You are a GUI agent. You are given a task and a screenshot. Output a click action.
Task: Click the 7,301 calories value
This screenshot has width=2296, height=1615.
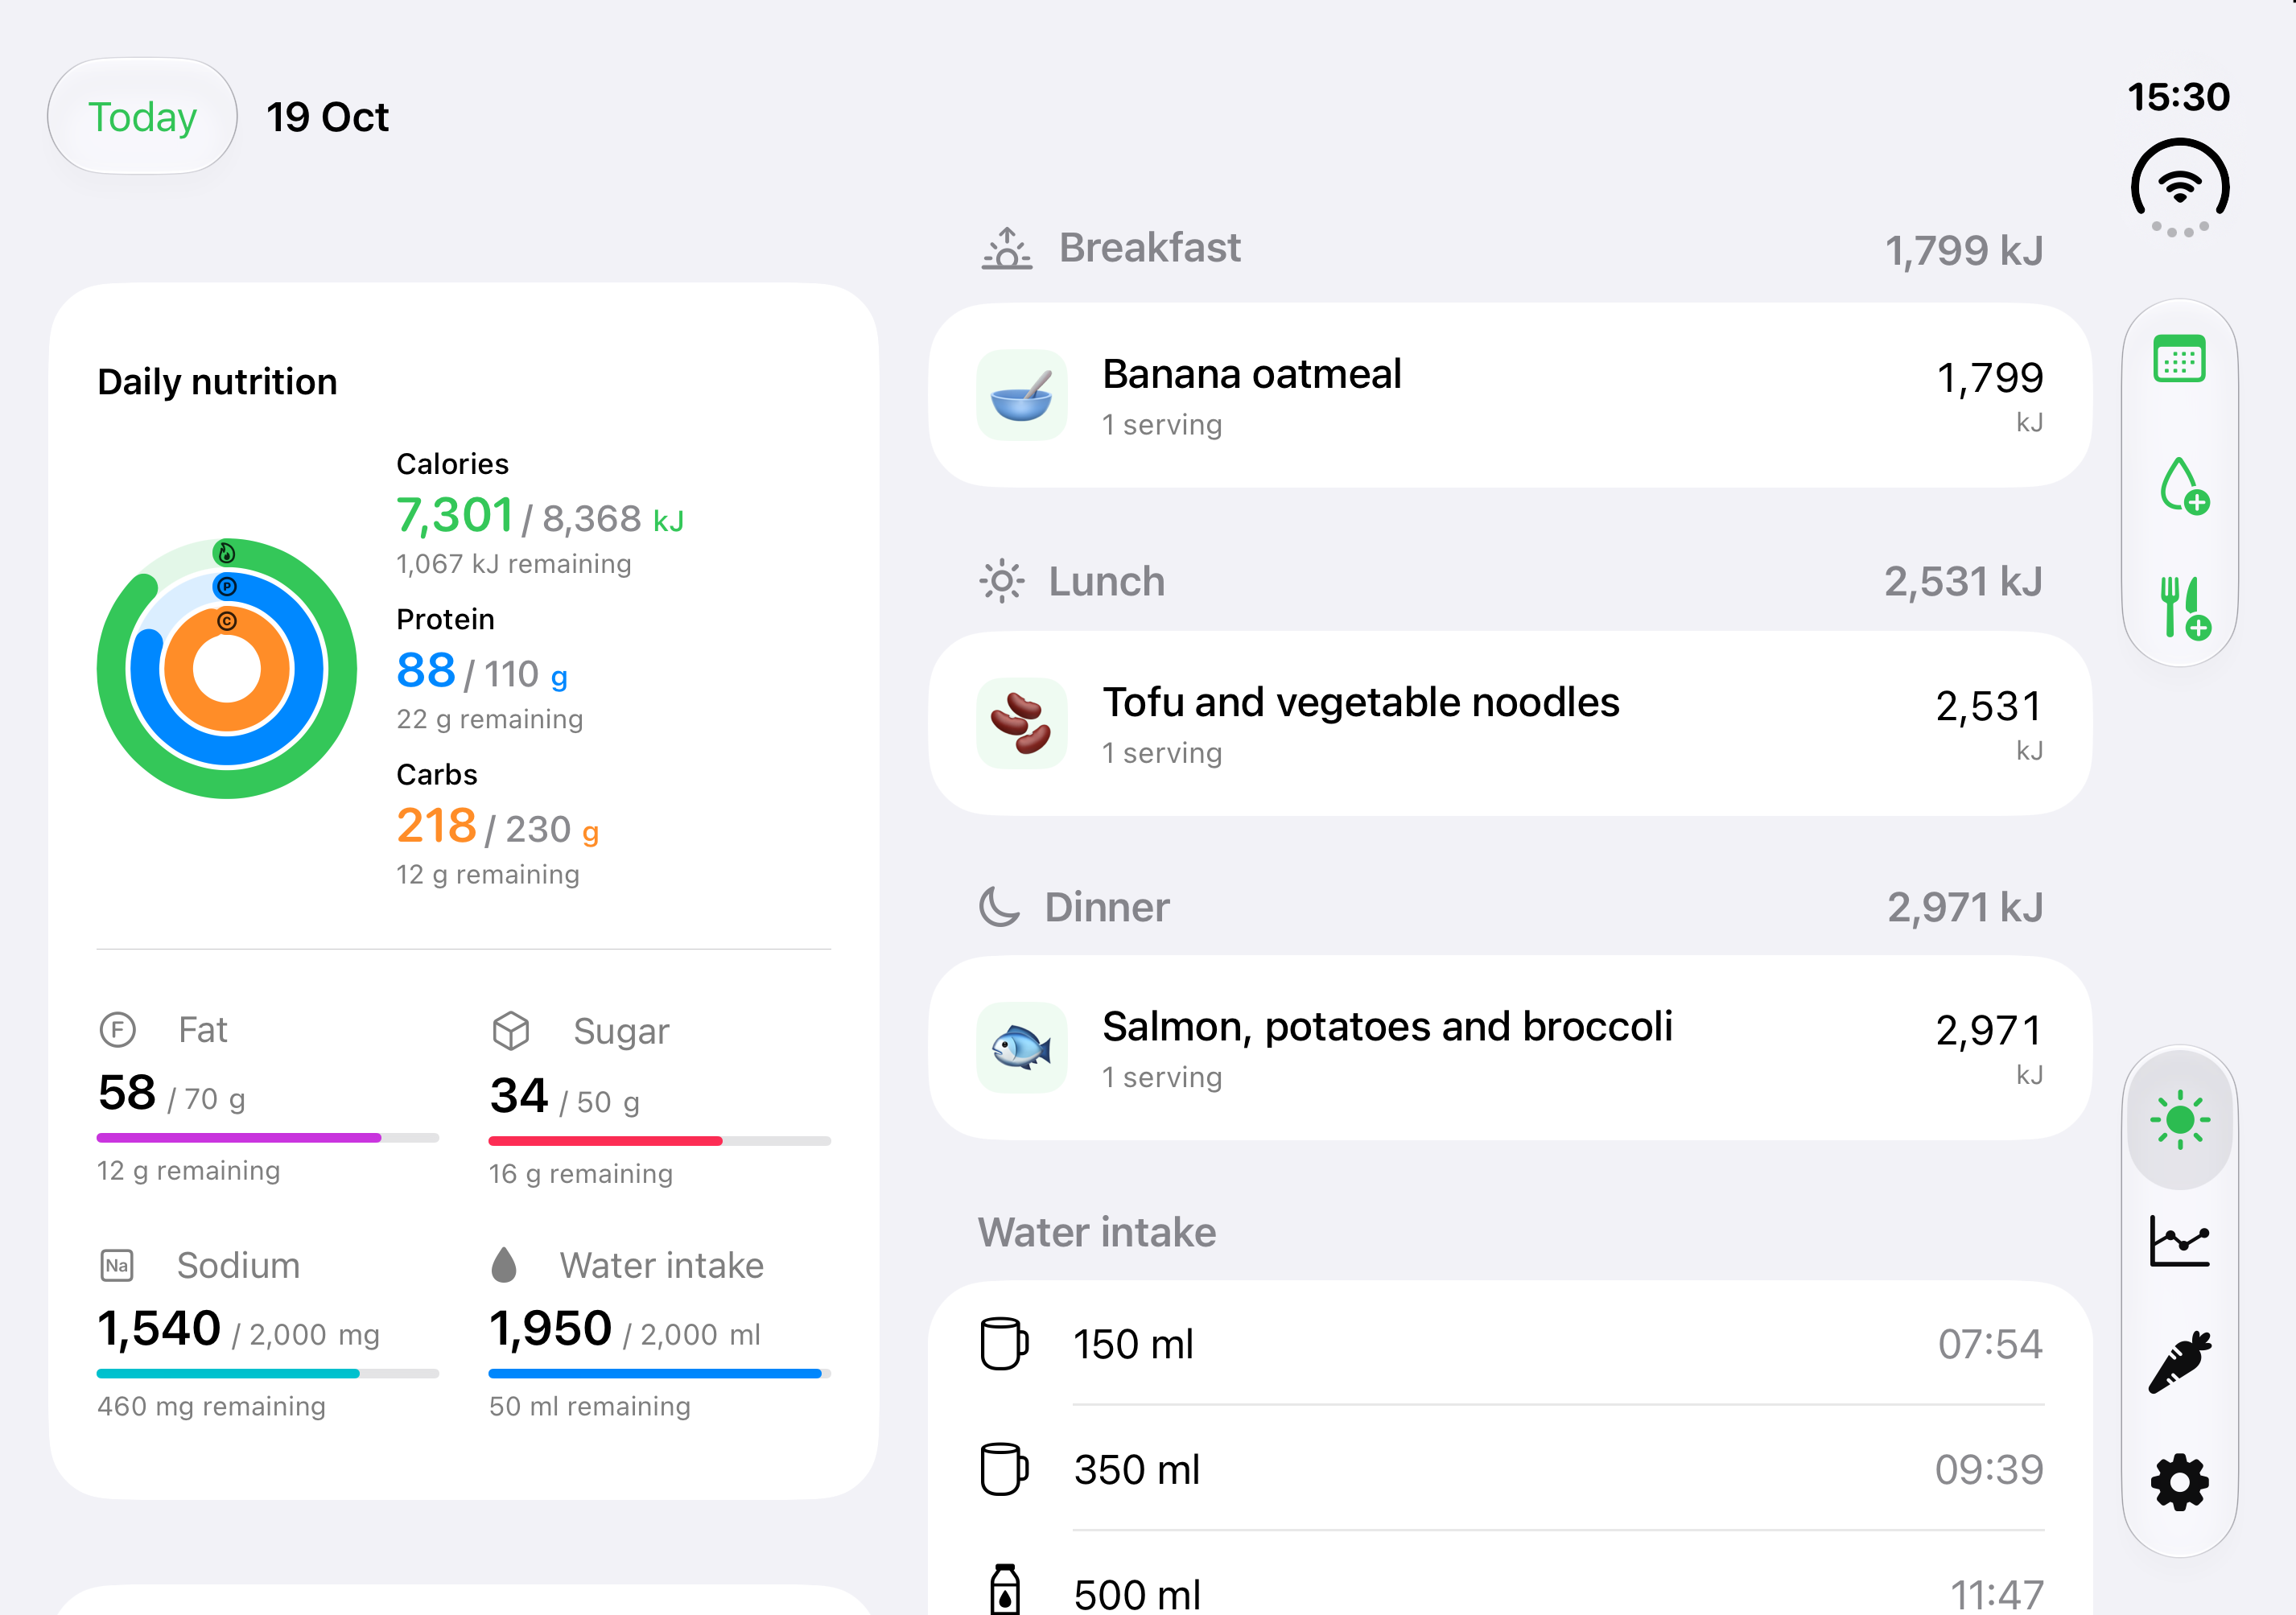(x=455, y=516)
